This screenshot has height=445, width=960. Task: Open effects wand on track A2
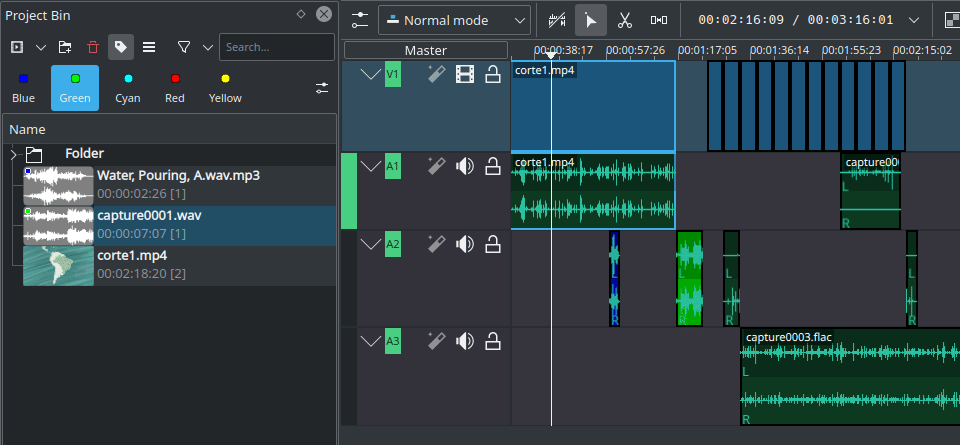[435, 243]
